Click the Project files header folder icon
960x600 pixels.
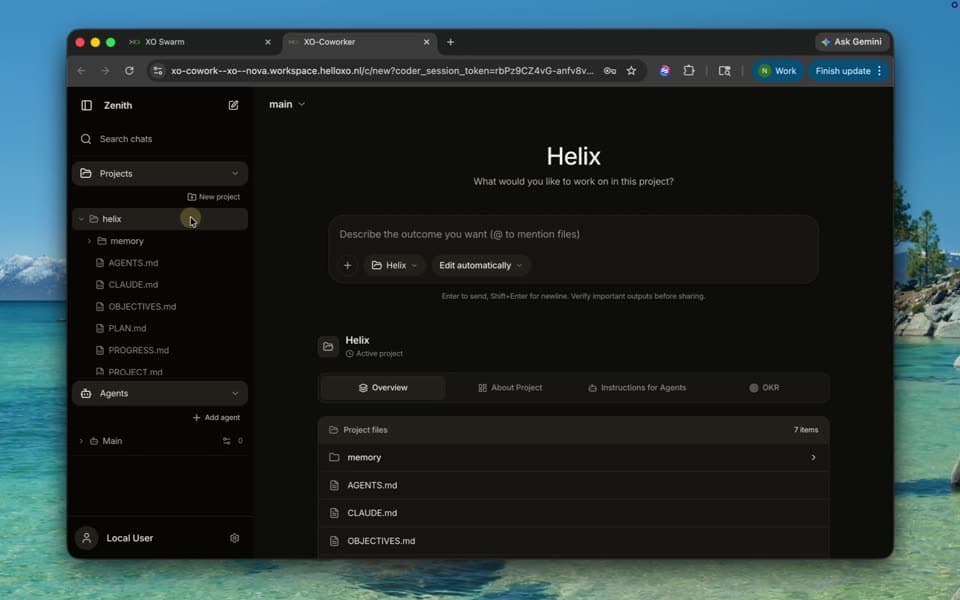coord(333,430)
